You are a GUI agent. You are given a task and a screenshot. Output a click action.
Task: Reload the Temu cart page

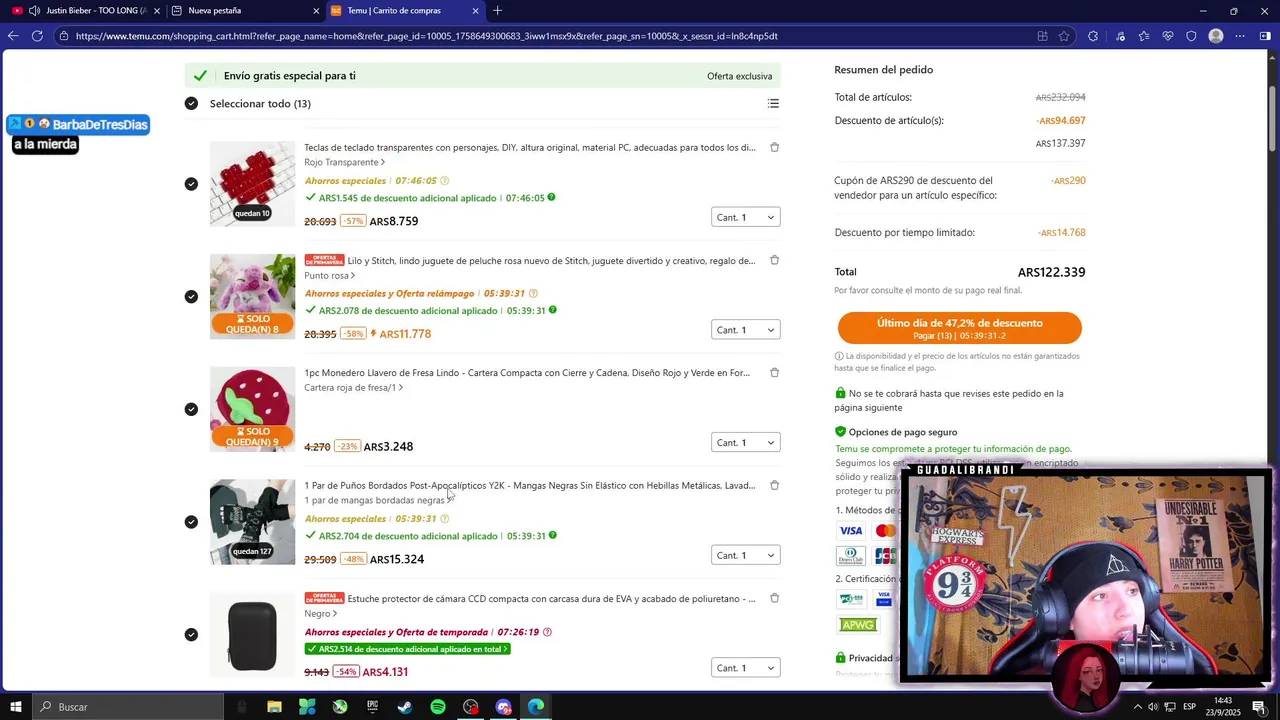tap(37, 36)
